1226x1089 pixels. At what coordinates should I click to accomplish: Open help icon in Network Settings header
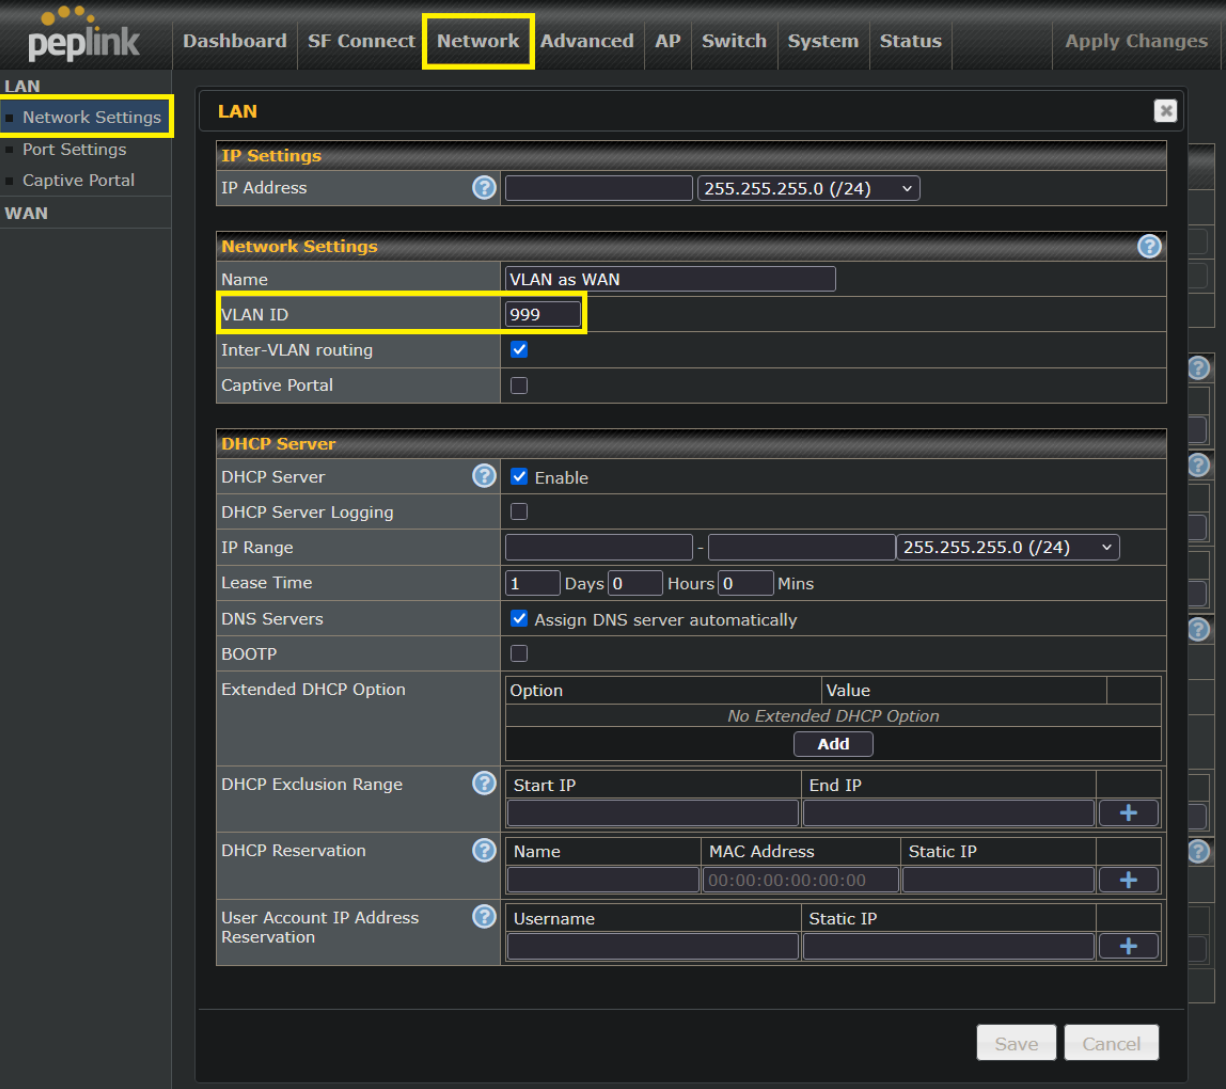[1149, 246]
